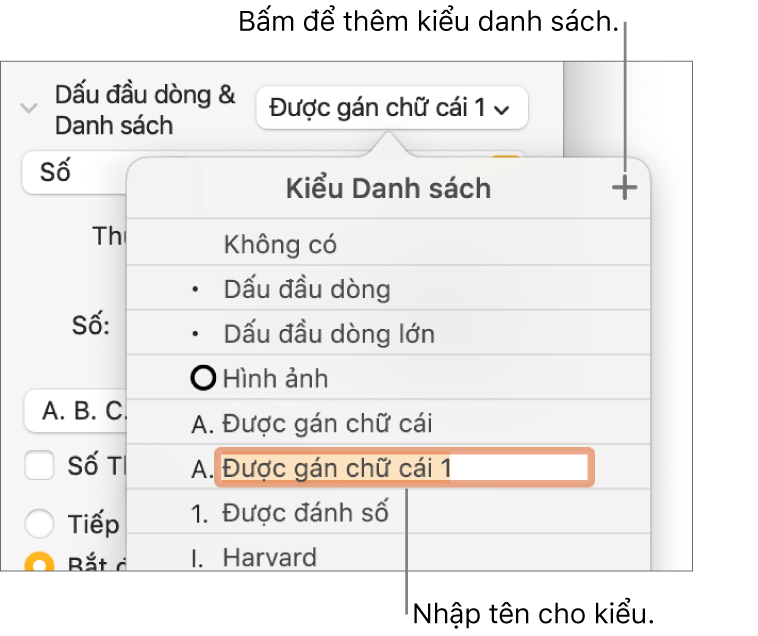This screenshot has width=758, height=636.
Task: Select the Không có list style
Action: [x=388, y=244]
